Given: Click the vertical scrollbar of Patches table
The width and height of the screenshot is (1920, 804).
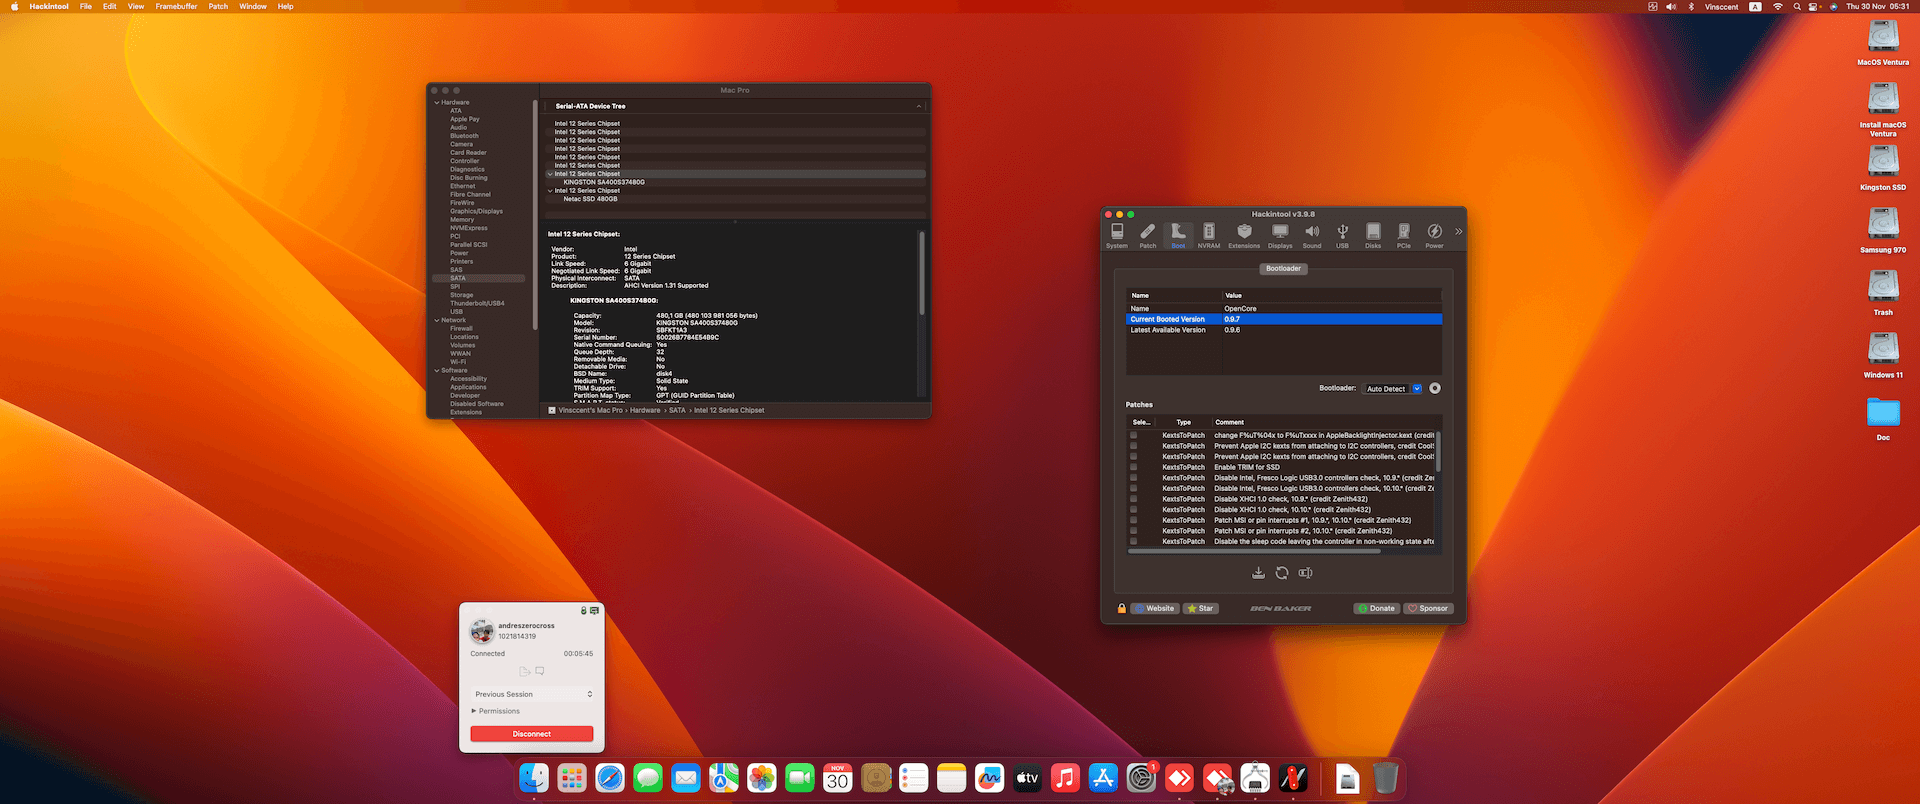Looking at the screenshot, I should point(1438,452).
